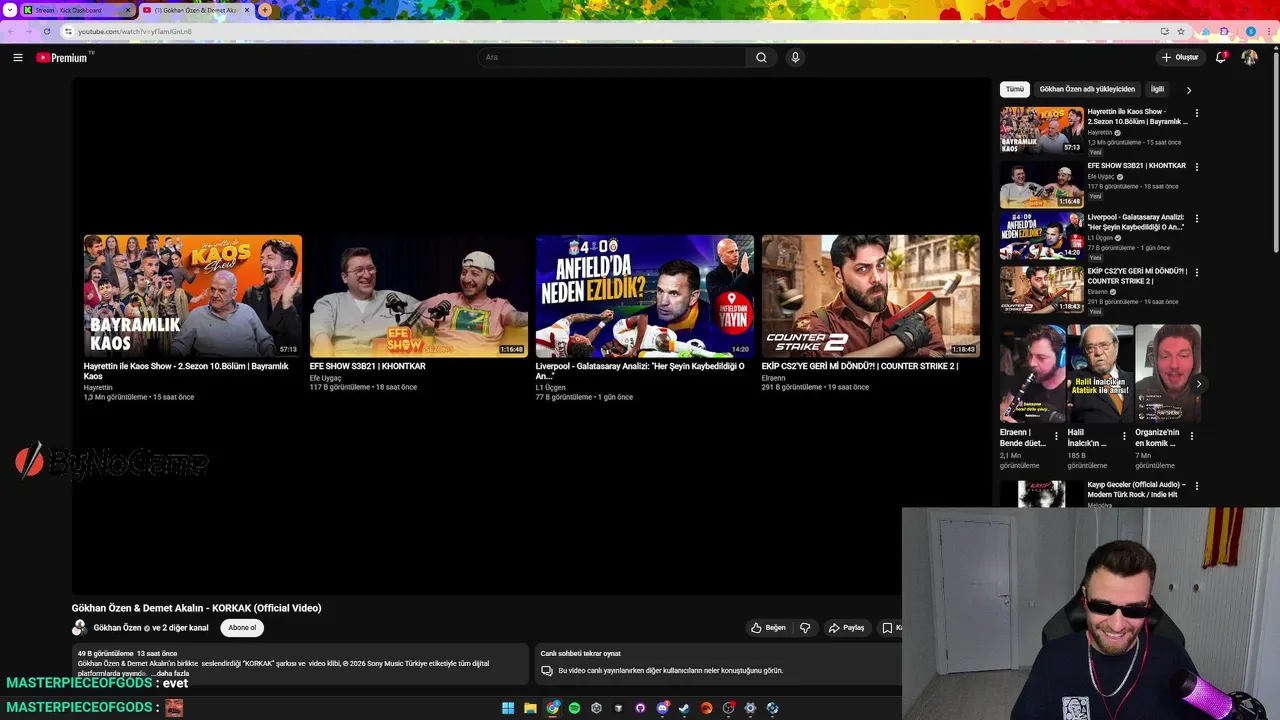The width and height of the screenshot is (1280, 720).
Task: Open Discord from taskbar
Action: click(662, 708)
